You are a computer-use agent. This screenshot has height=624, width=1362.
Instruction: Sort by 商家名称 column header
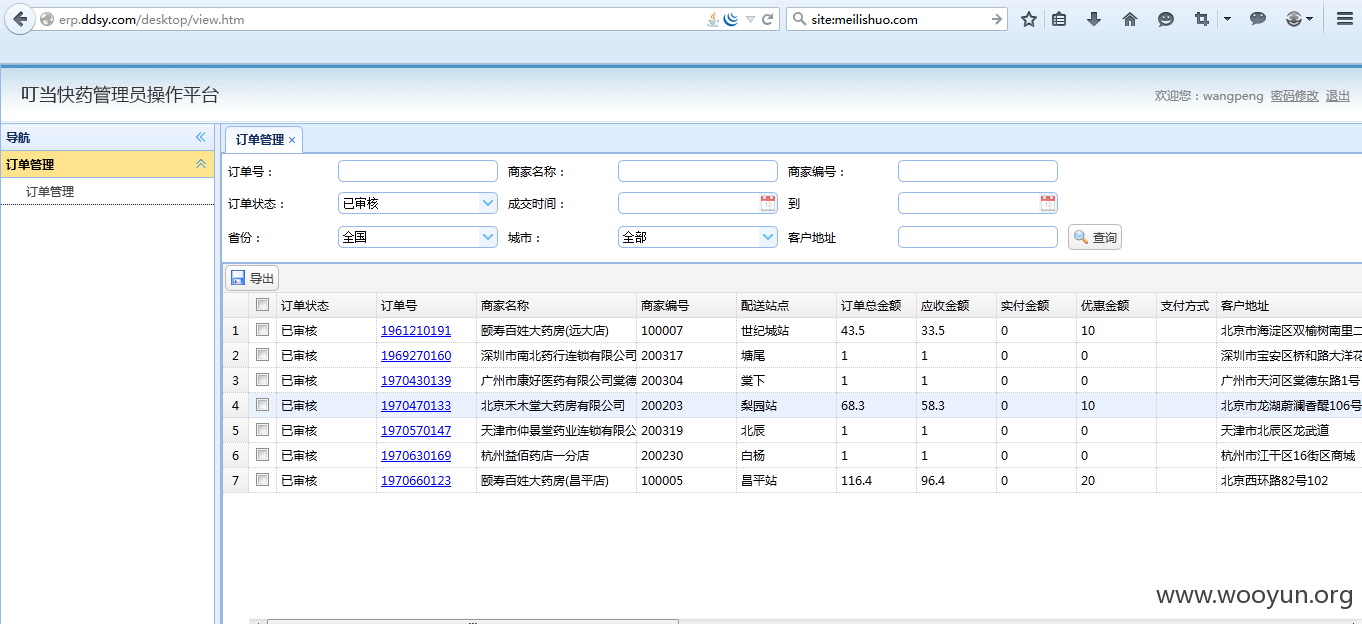[556, 305]
